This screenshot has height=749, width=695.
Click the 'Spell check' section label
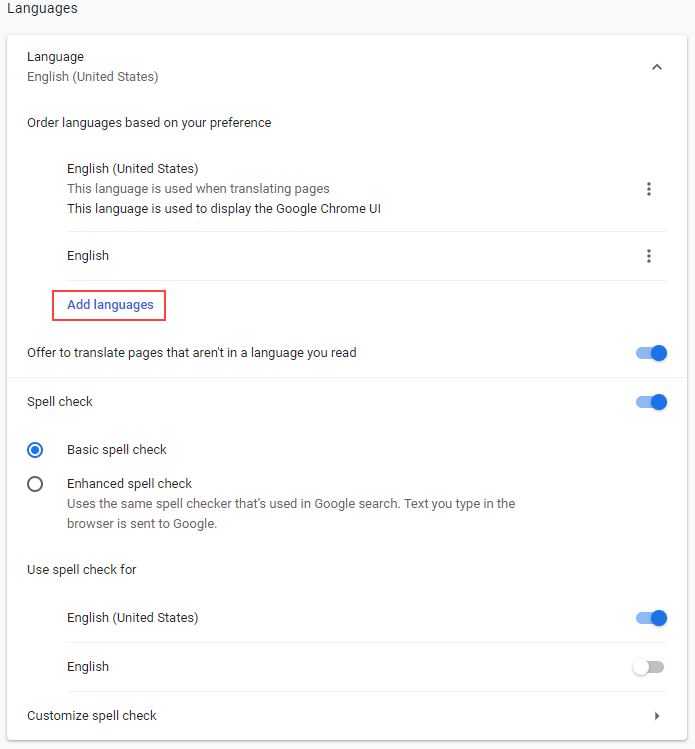point(60,402)
